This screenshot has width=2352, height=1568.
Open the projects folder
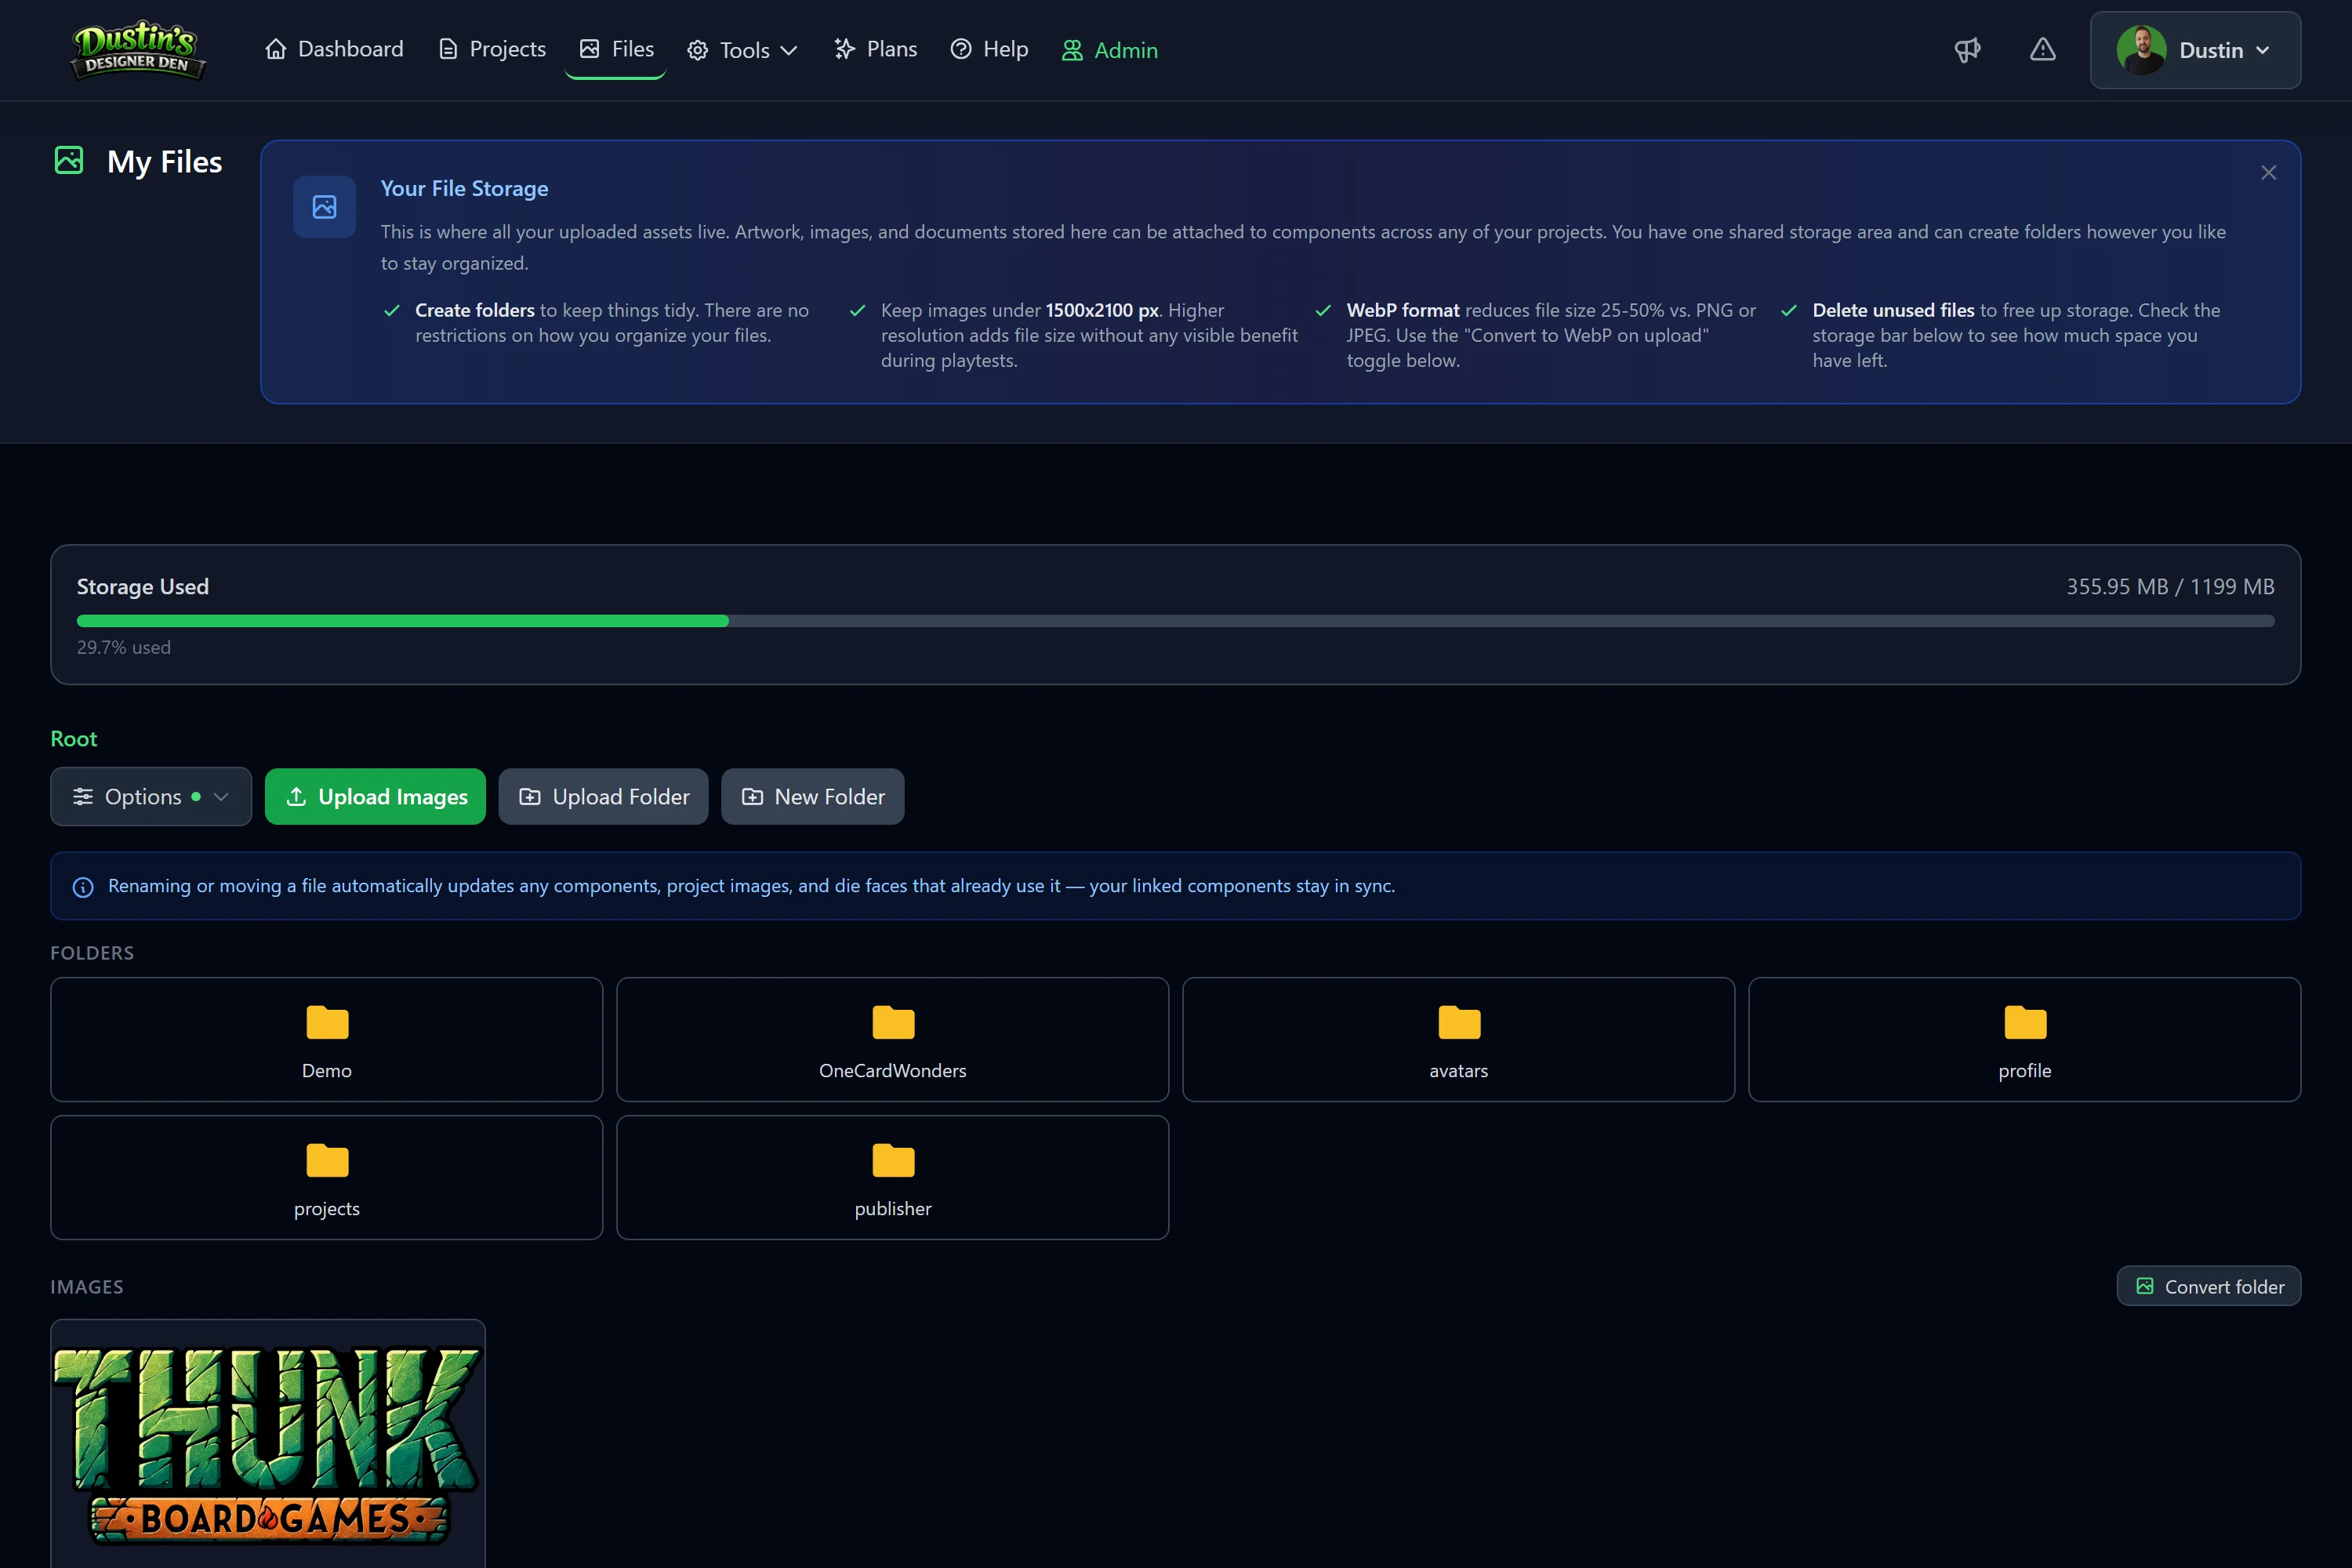[327, 1177]
